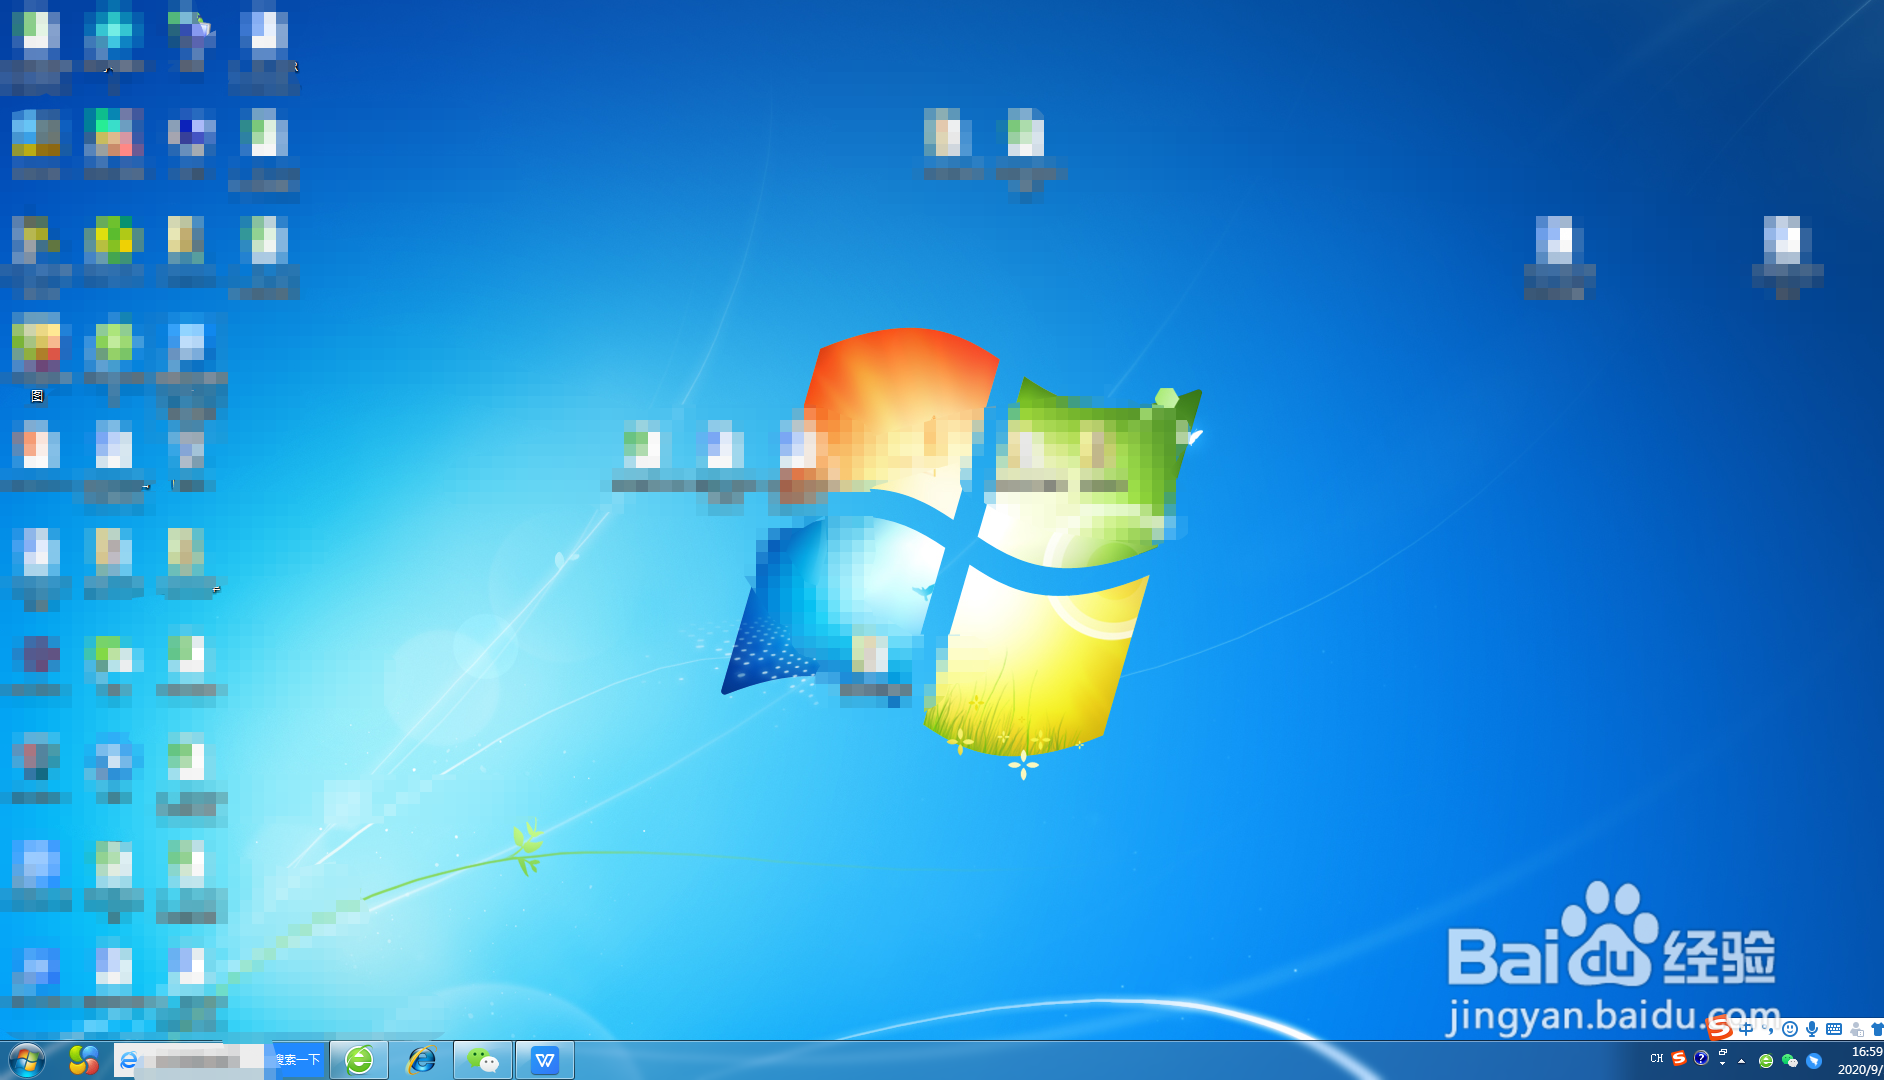Click the language bar restore icon
The image size is (1884, 1080).
click(1723, 1052)
